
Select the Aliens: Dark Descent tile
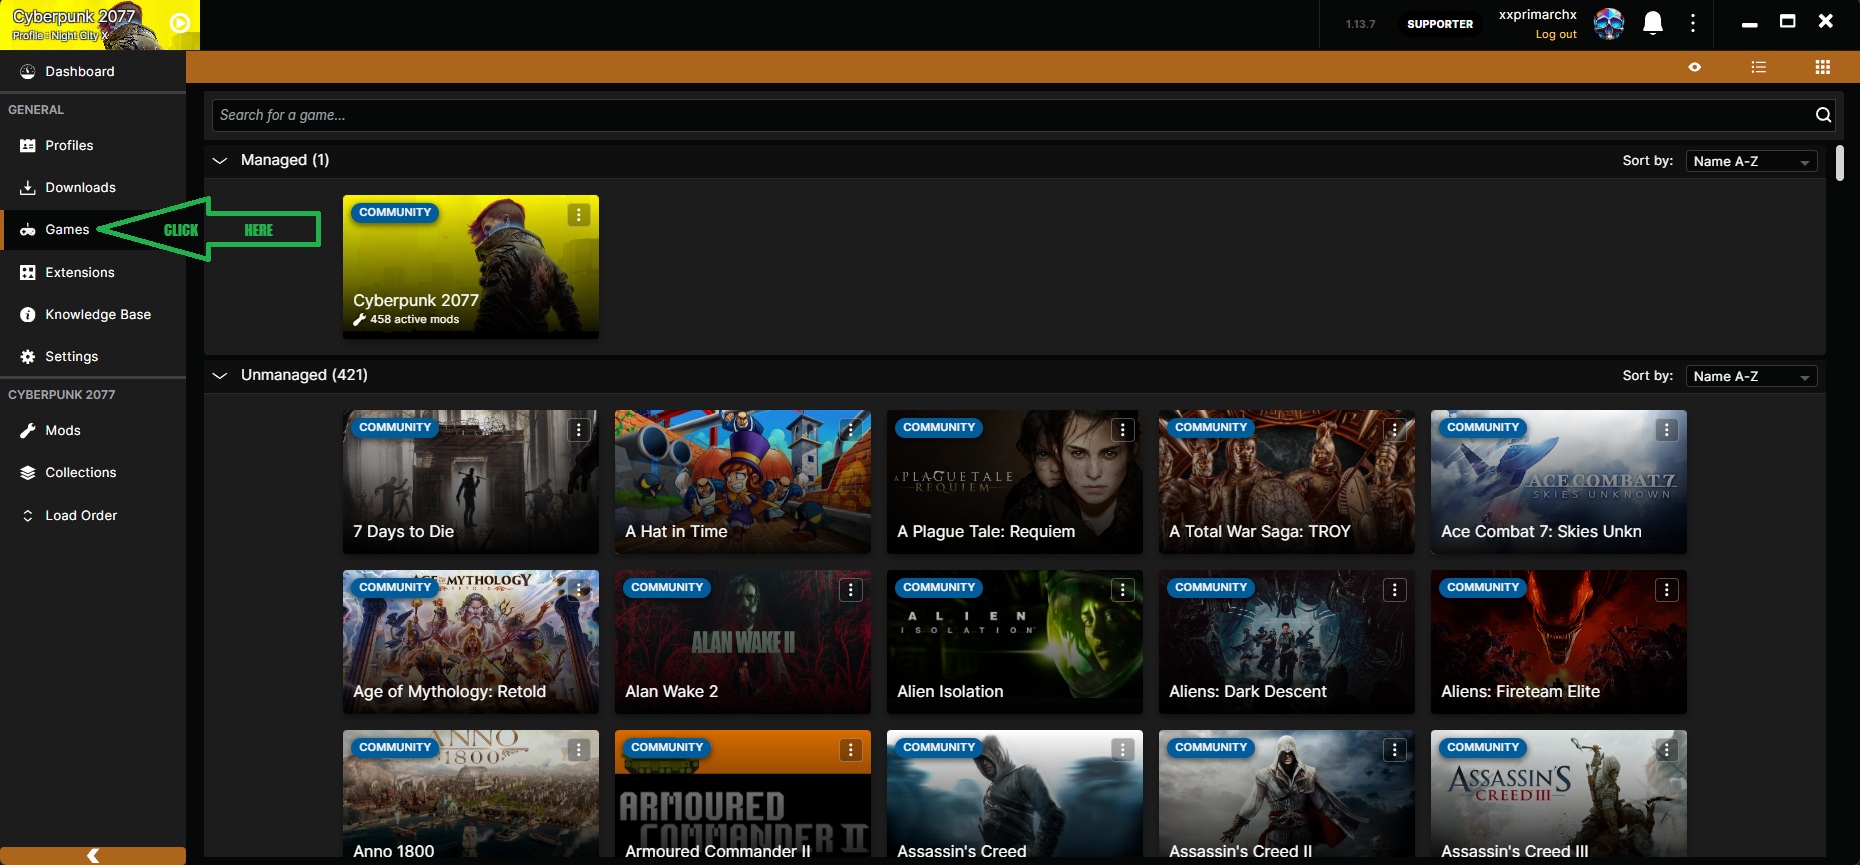pos(1287,642)
